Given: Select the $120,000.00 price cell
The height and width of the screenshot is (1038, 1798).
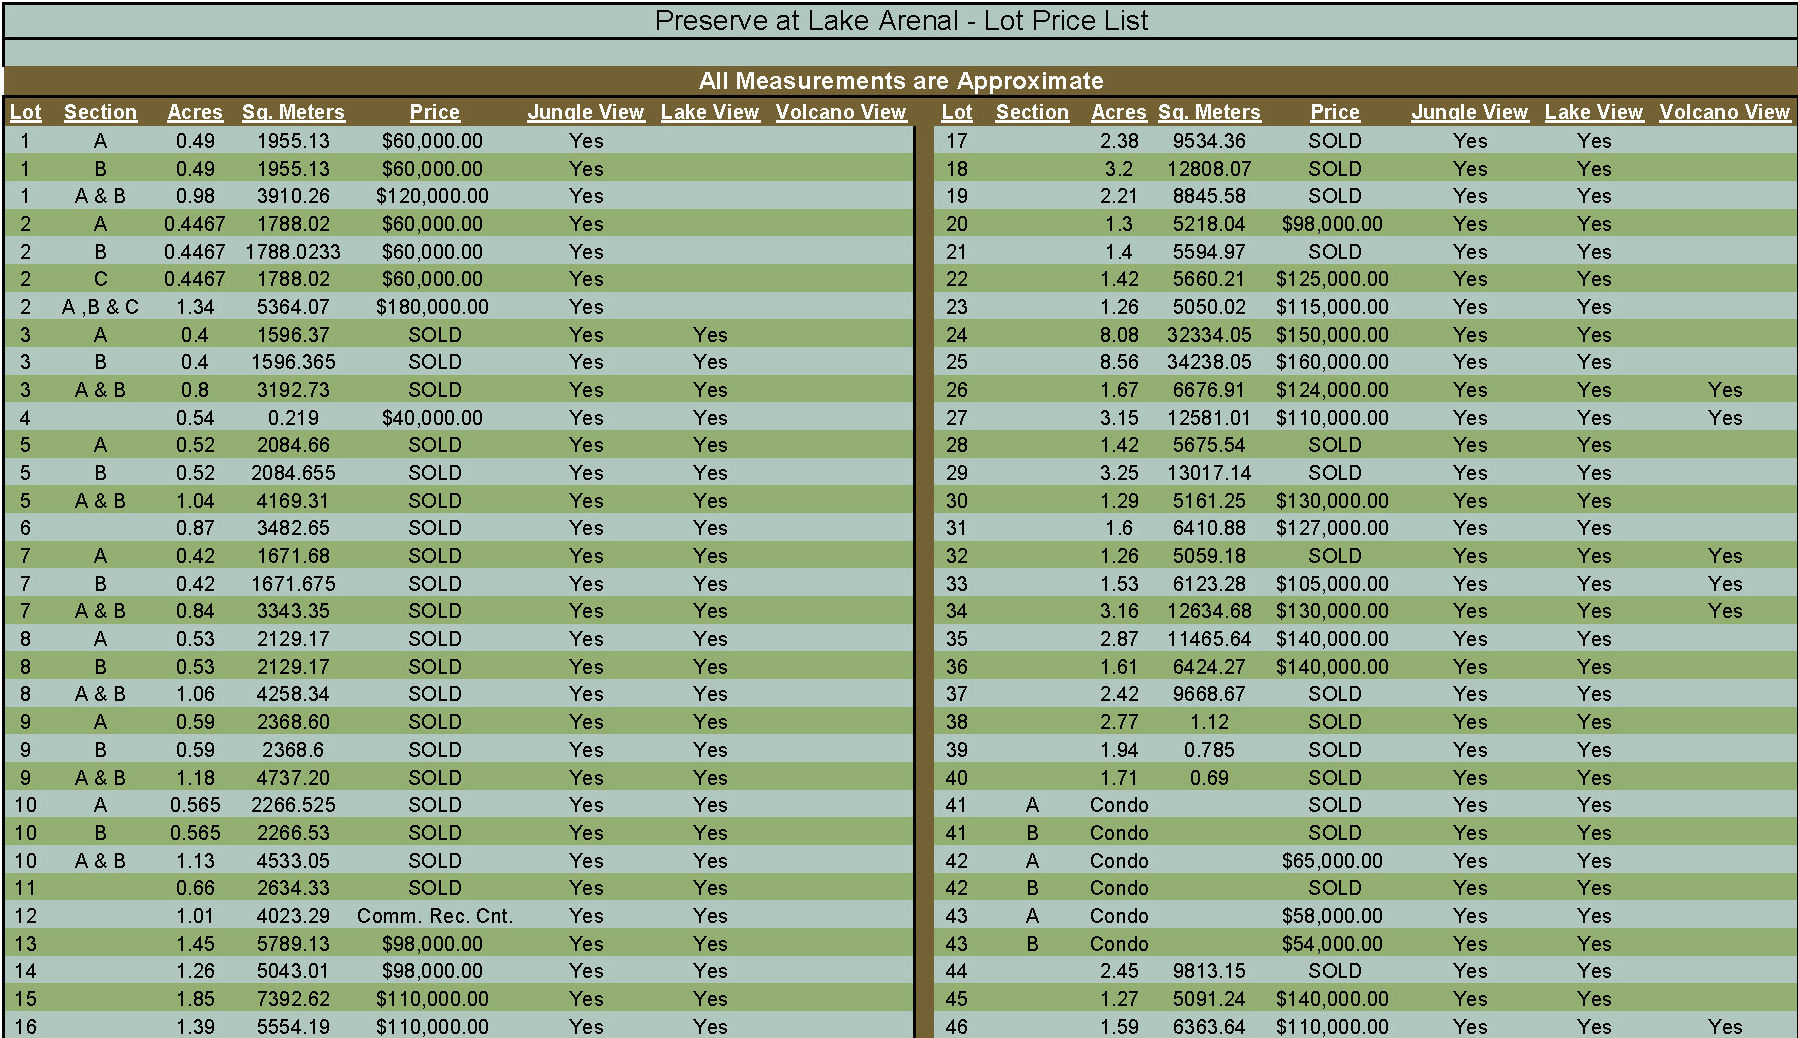Looking at the screenshot, I should click(x=432, y=196).
